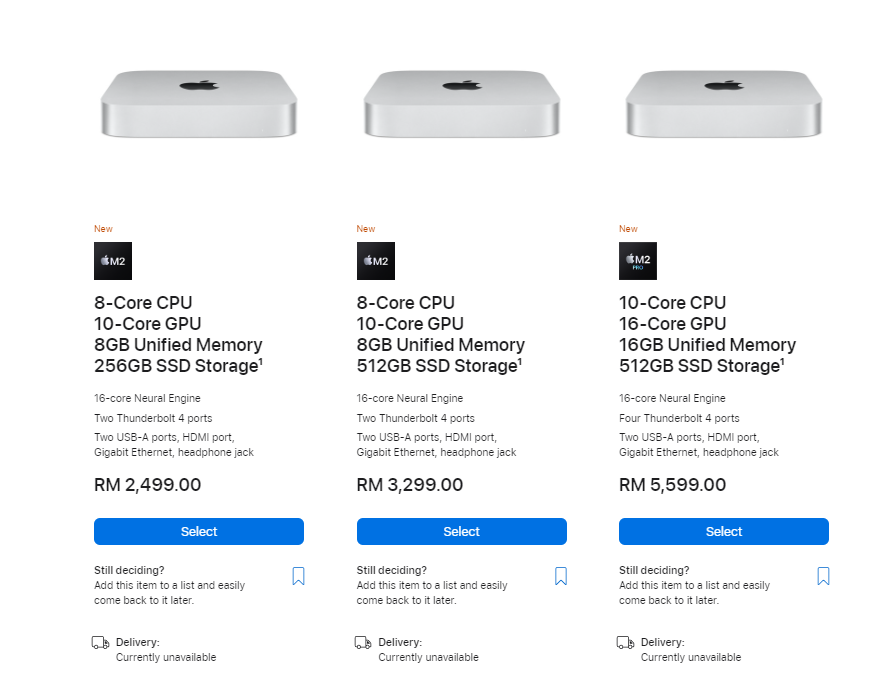The image size is (877, 673).
Task: Select the 8GB 512GB SSD Mac mini
Action: [461, 531]
